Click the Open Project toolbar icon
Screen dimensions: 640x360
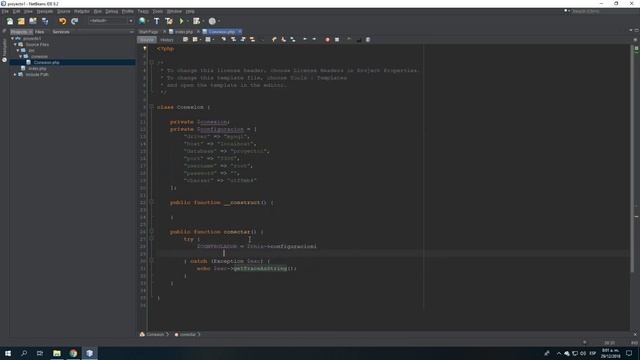click(x=33, y=21)
